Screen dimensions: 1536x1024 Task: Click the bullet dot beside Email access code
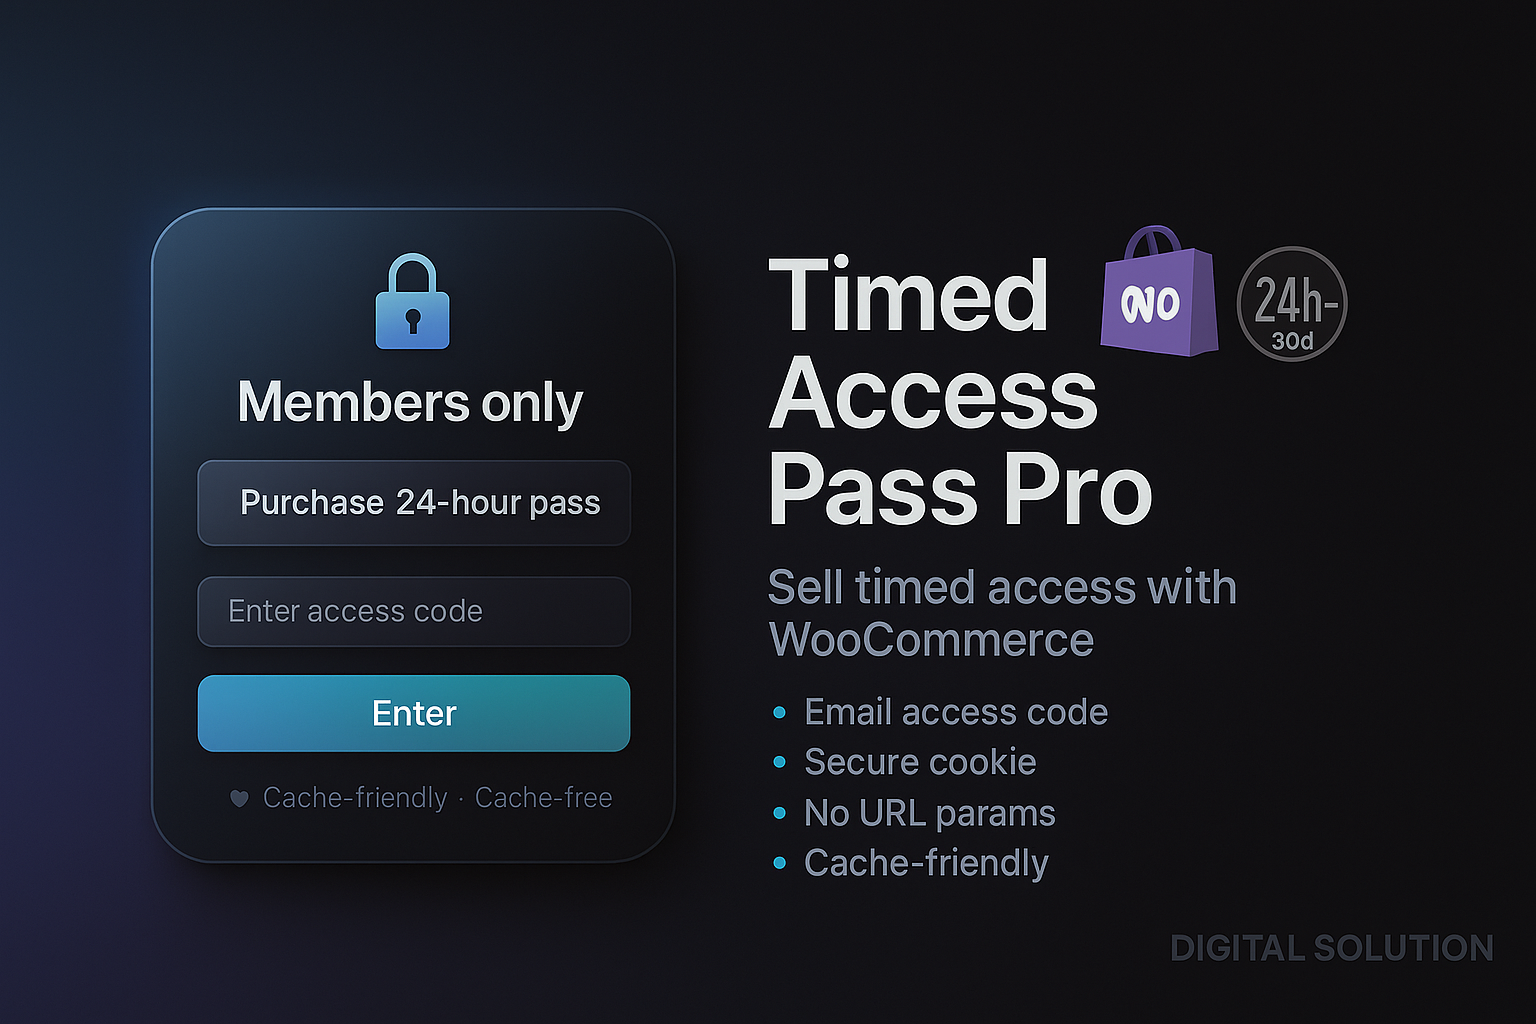780,712
